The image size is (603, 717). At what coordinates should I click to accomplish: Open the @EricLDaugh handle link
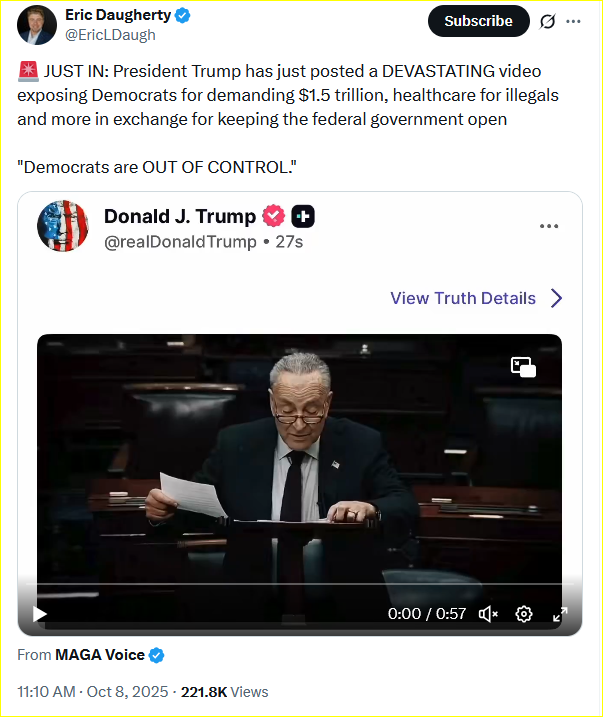pos(110,35)
